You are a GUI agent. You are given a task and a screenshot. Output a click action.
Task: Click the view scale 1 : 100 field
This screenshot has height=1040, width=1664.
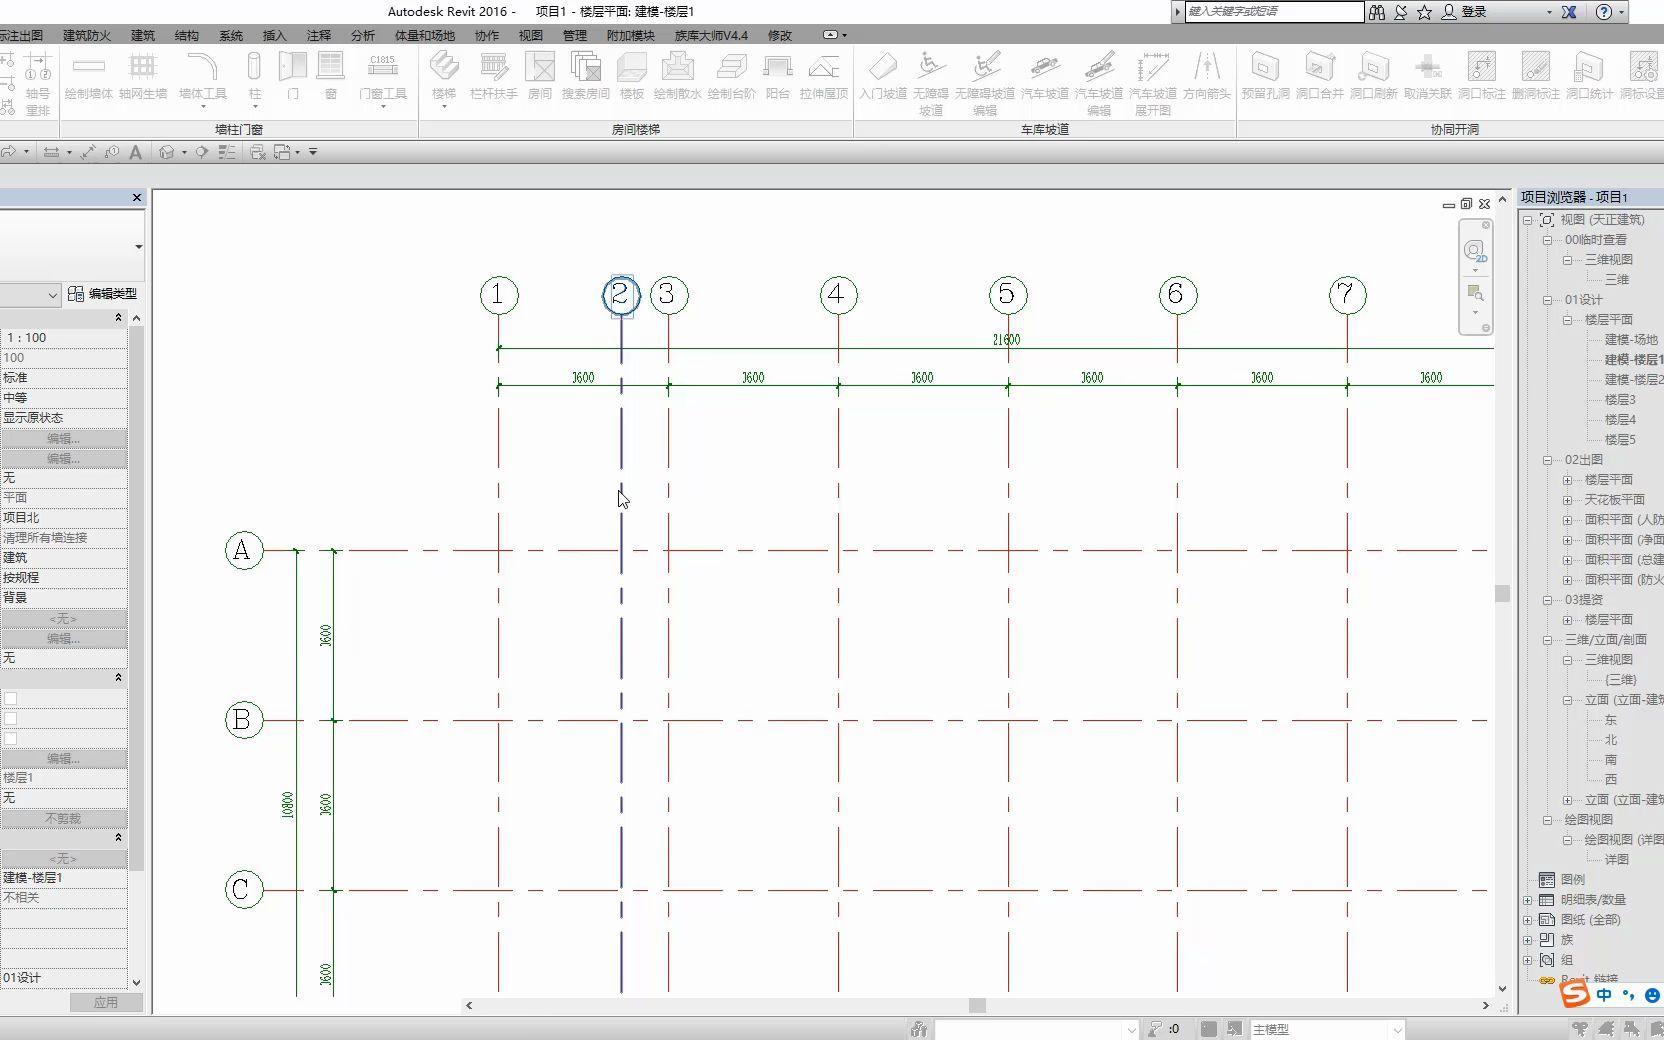pos(64,338)
